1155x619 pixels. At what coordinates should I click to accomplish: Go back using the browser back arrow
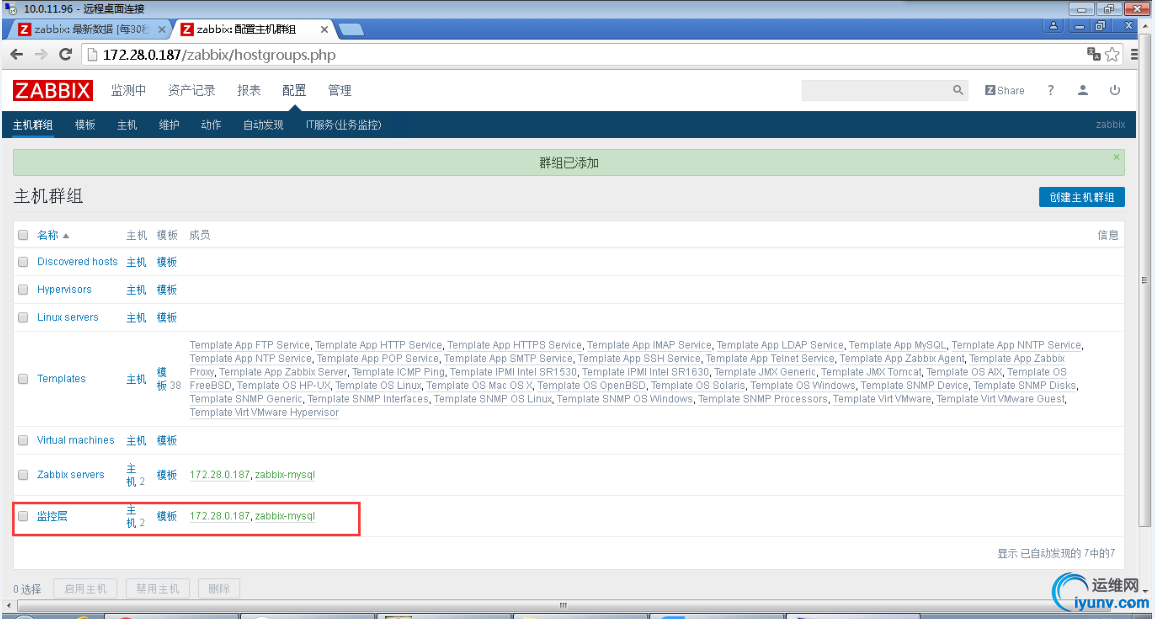pyautogui.click(x=17, y=55)
